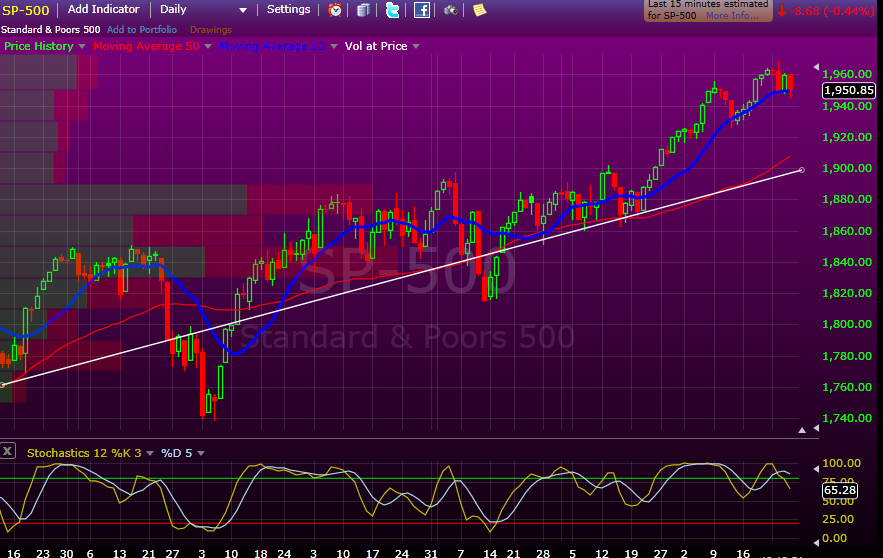Click the 1,960.00 price axis label

coord(847,74)
